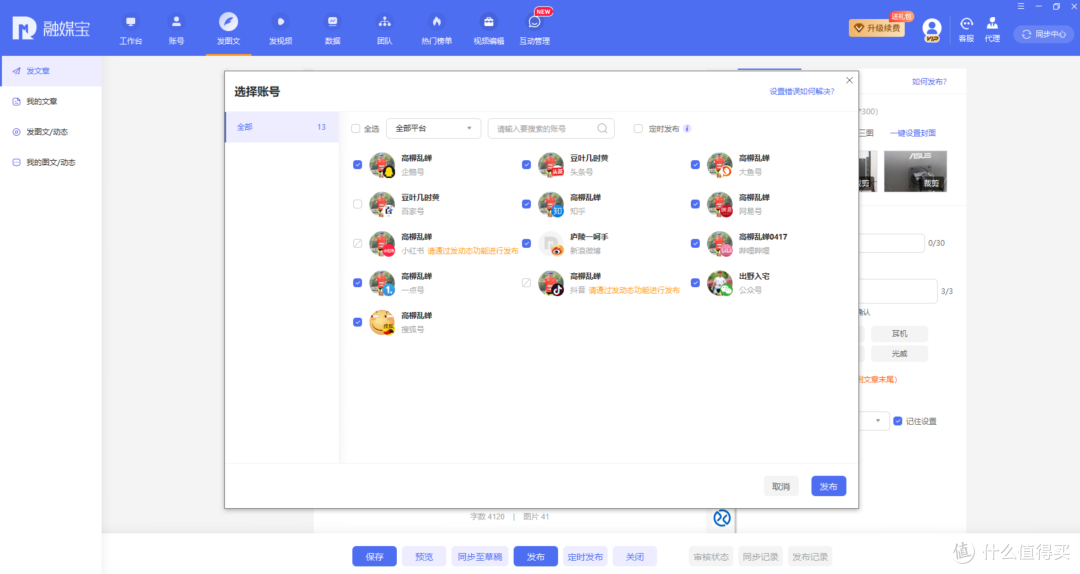Open 发图文/动态 in the sidebar
1080x574 pixels.
point(52,132)
